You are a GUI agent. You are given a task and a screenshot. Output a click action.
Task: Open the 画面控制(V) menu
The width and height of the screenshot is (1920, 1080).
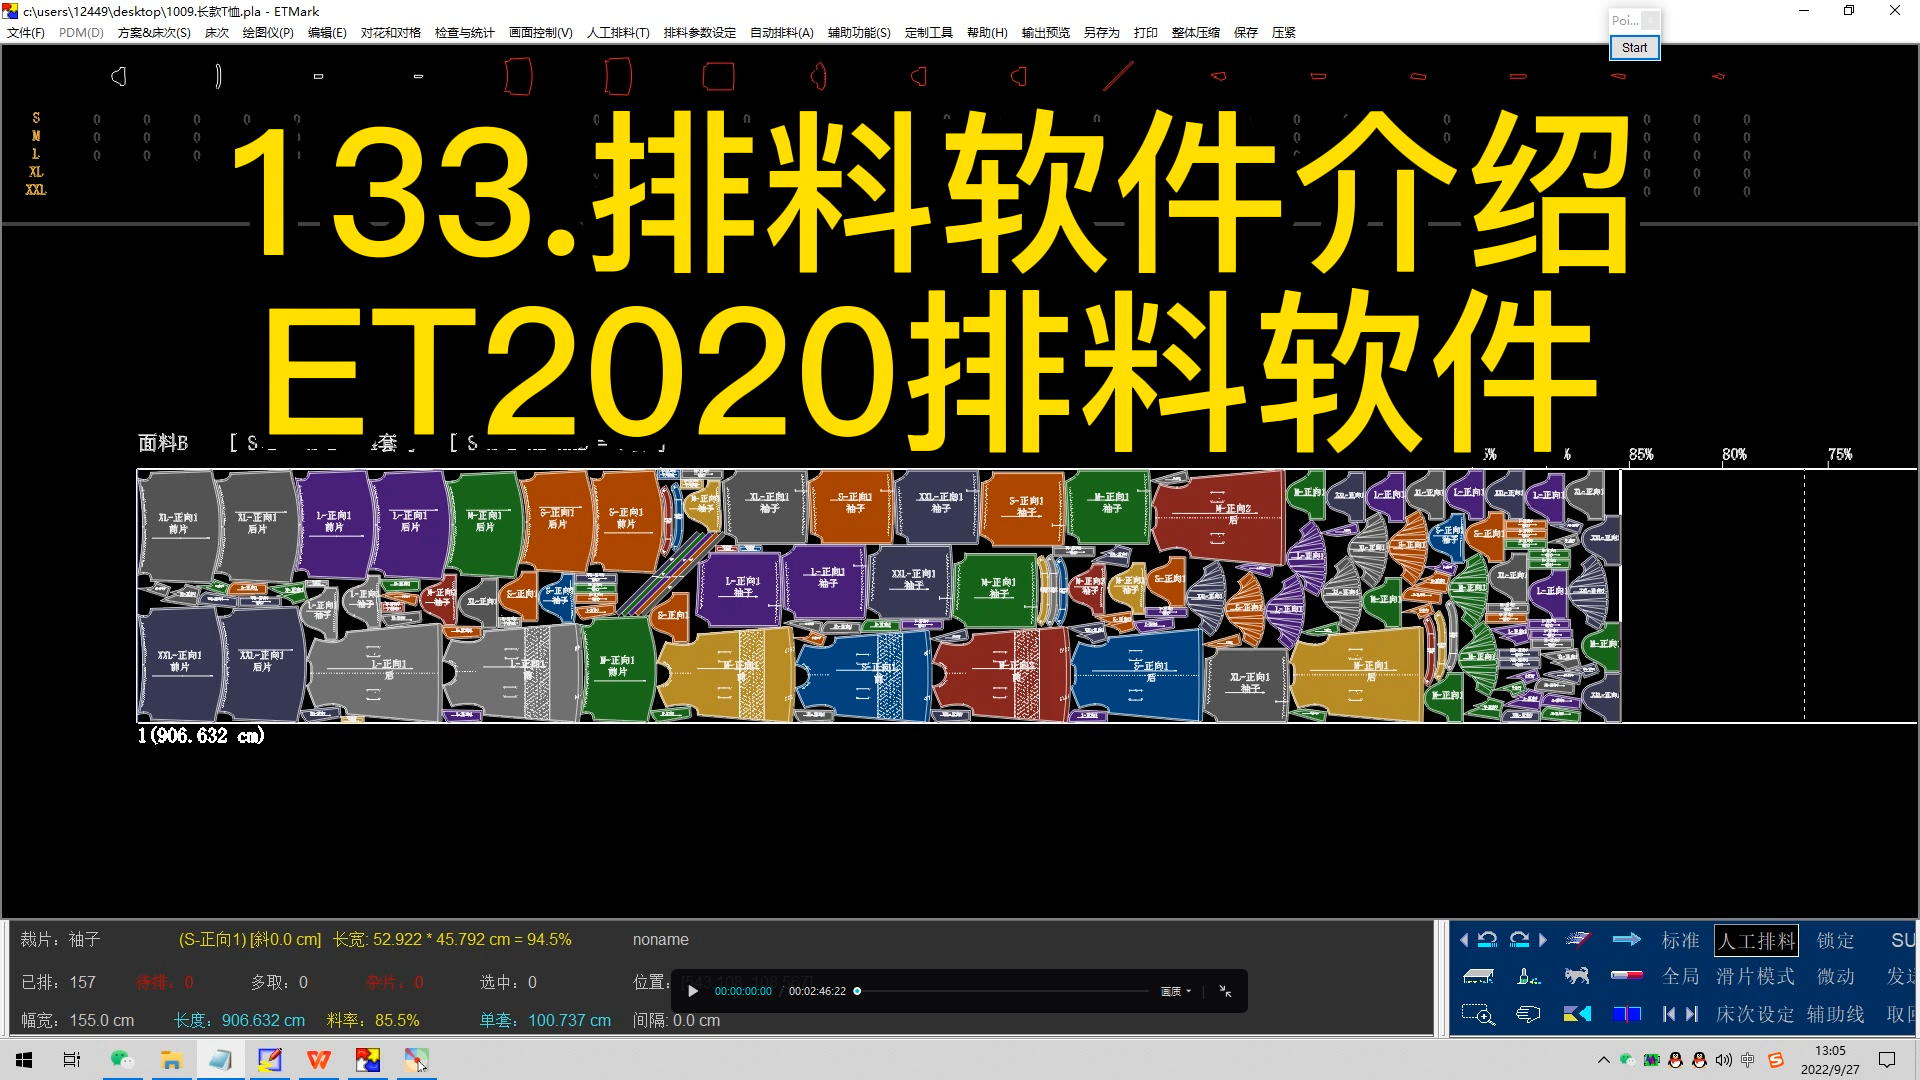[x=540, y=32]
